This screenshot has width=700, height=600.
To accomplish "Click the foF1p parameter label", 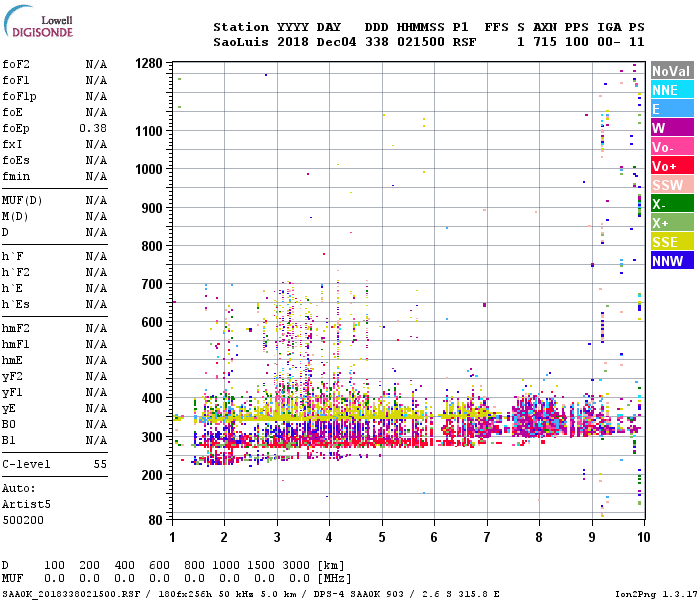I will pyautogui.click(x=19, y=96).
